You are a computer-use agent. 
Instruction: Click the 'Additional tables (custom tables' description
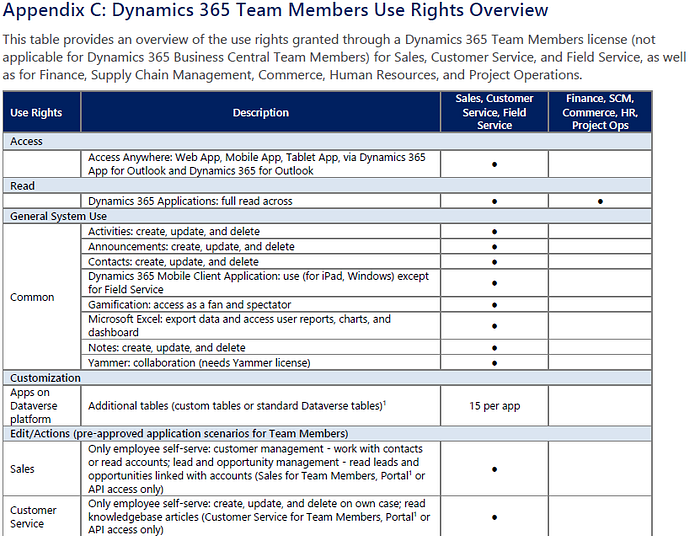(x=261, y=405)
